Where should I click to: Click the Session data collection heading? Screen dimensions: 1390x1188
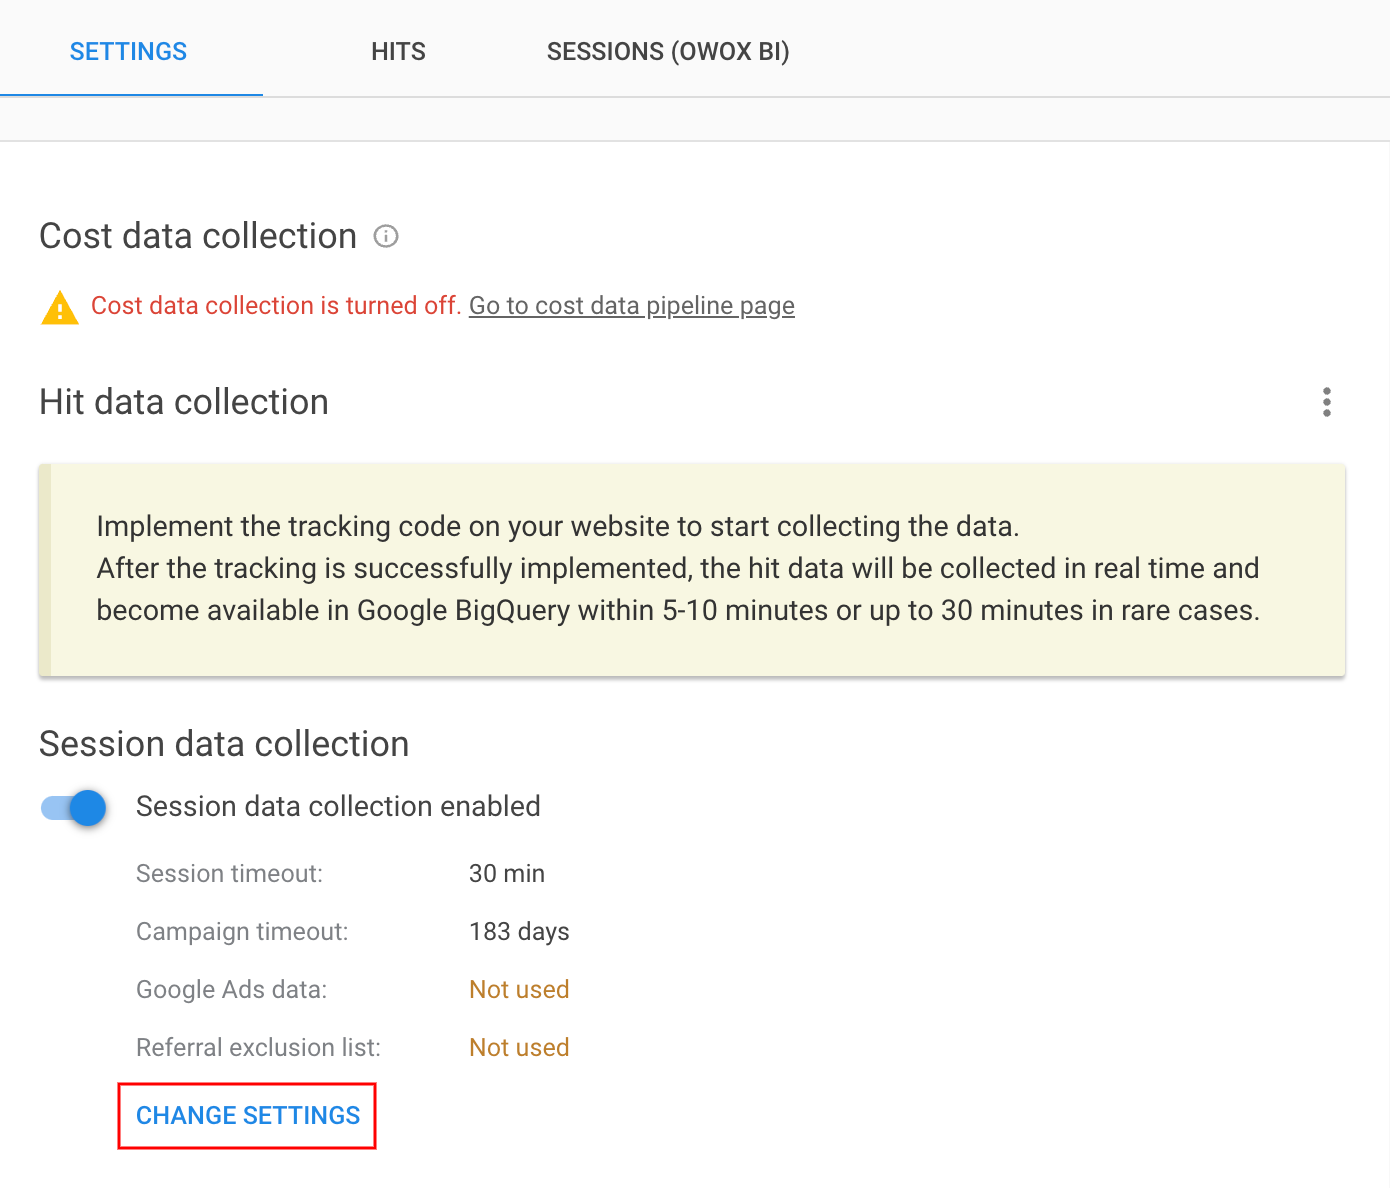[224, 744]
